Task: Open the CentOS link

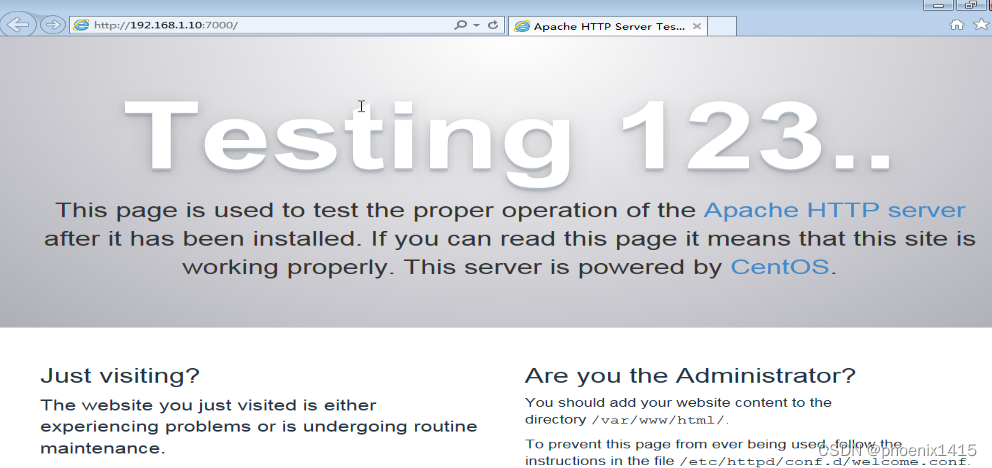Action: click(x=779, y=266)
